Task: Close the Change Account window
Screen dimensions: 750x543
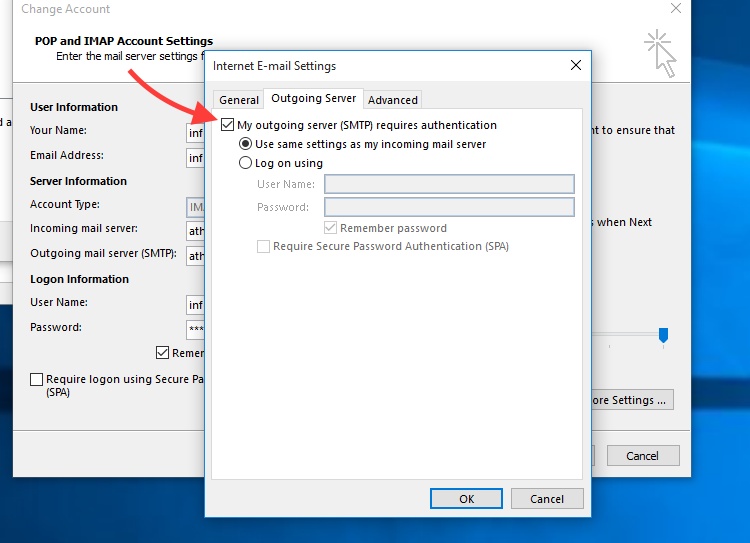Action: pos(676,8)
